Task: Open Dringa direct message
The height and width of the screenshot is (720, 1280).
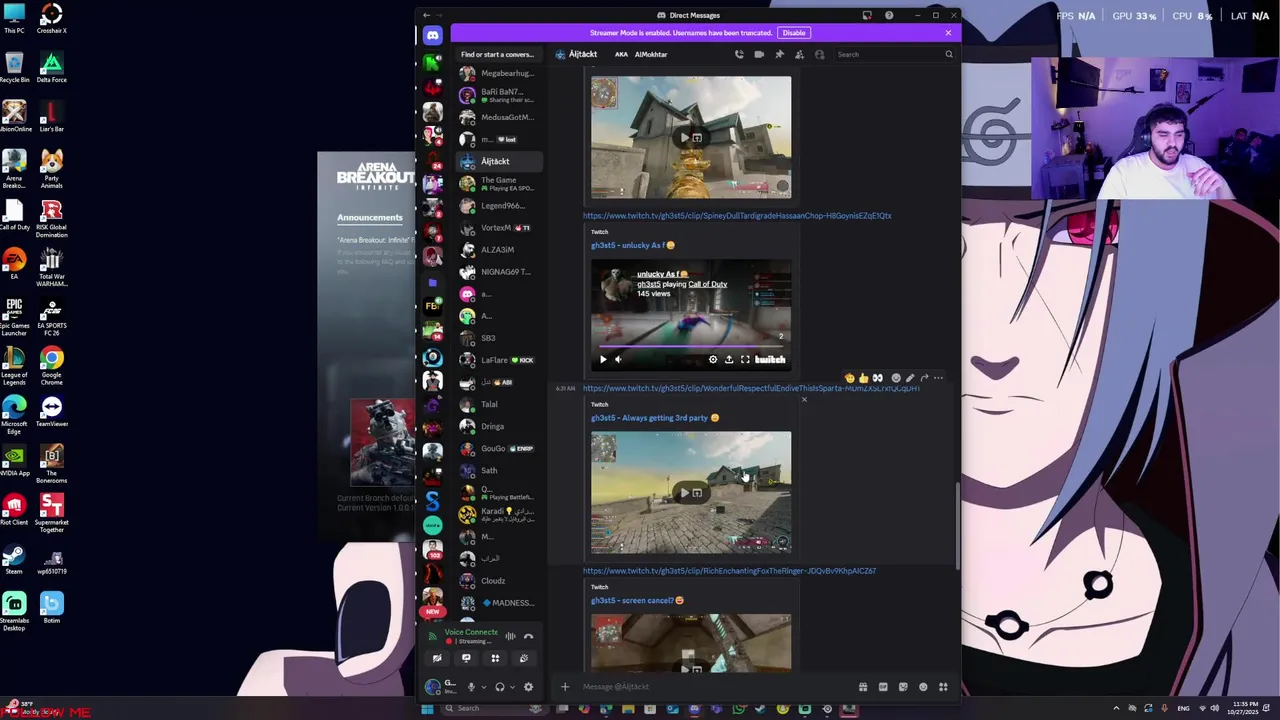Action: pos(499,426)
